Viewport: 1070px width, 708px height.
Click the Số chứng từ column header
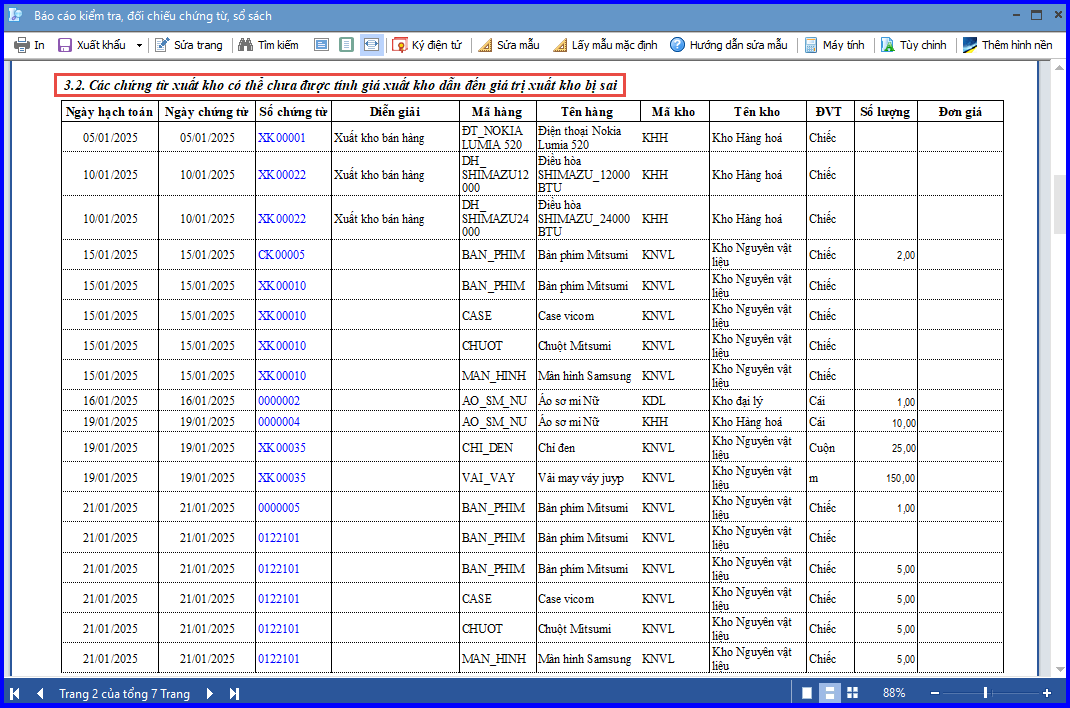point(293,112)
